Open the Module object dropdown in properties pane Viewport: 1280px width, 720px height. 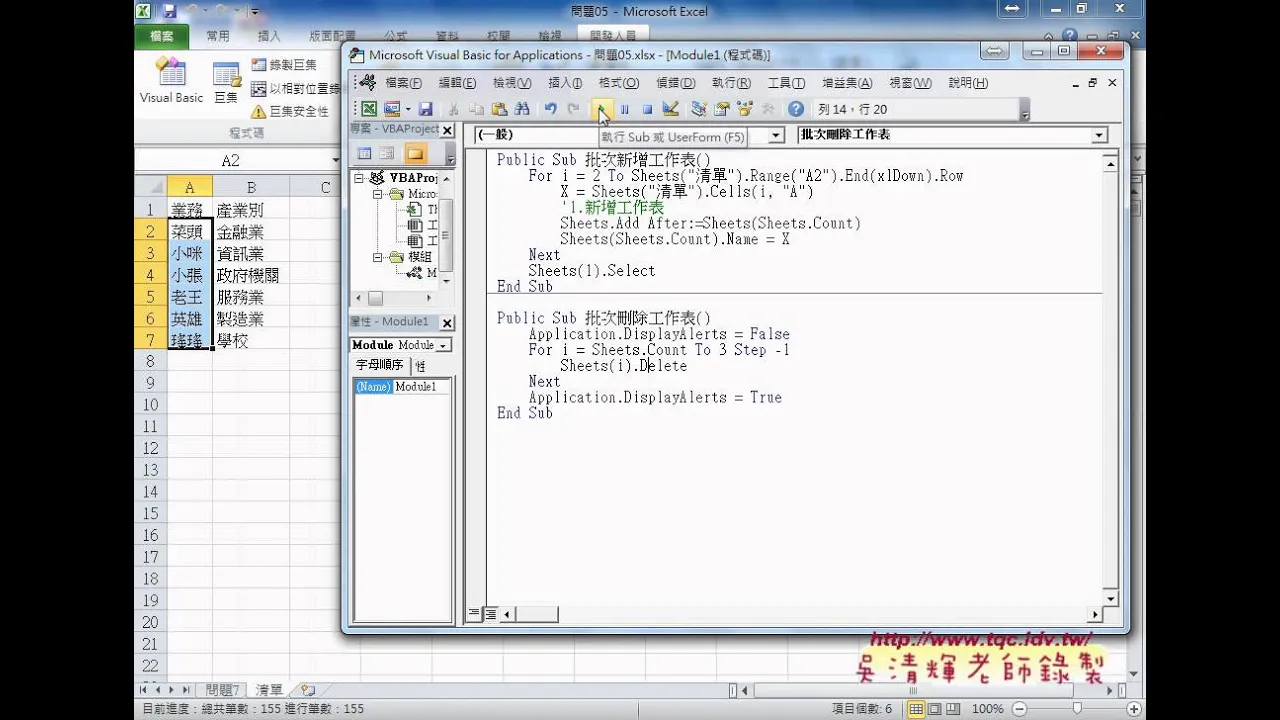444,345
